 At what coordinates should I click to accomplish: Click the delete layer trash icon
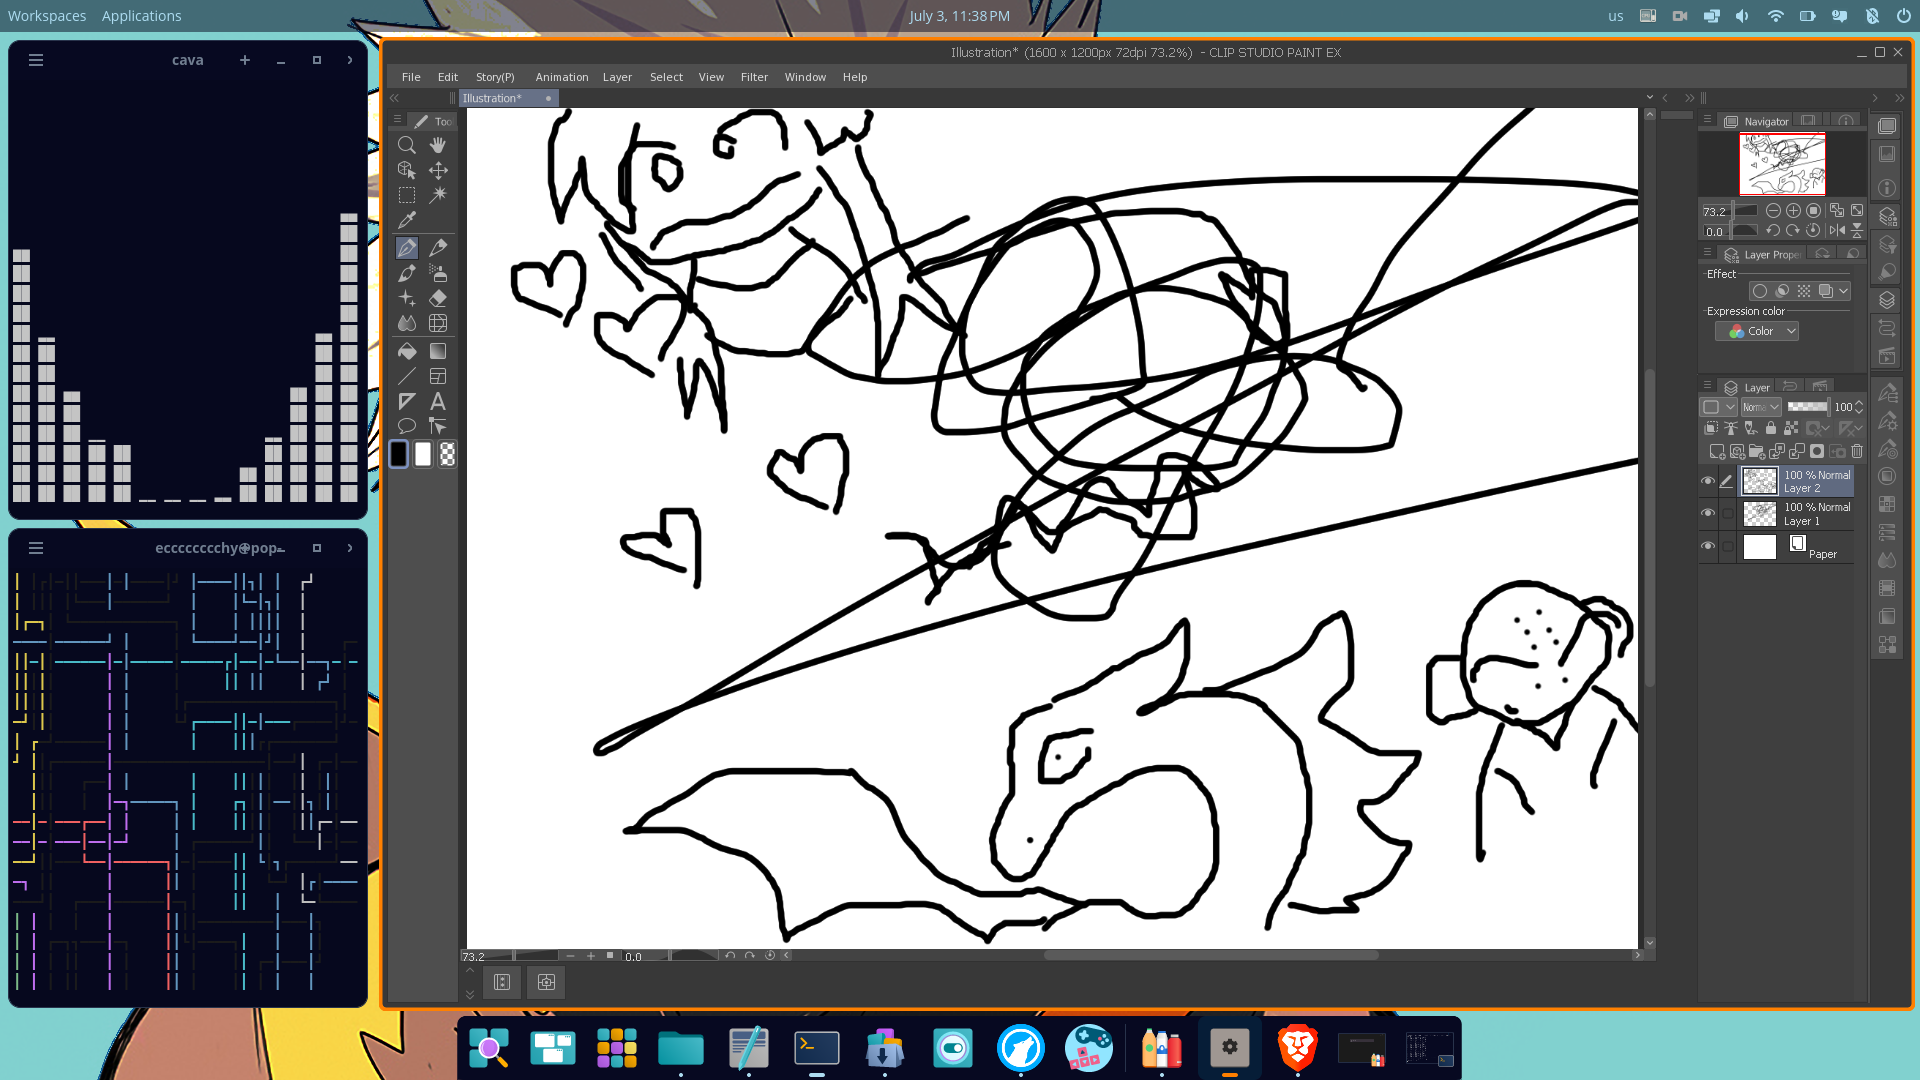tap(1857, 451)
